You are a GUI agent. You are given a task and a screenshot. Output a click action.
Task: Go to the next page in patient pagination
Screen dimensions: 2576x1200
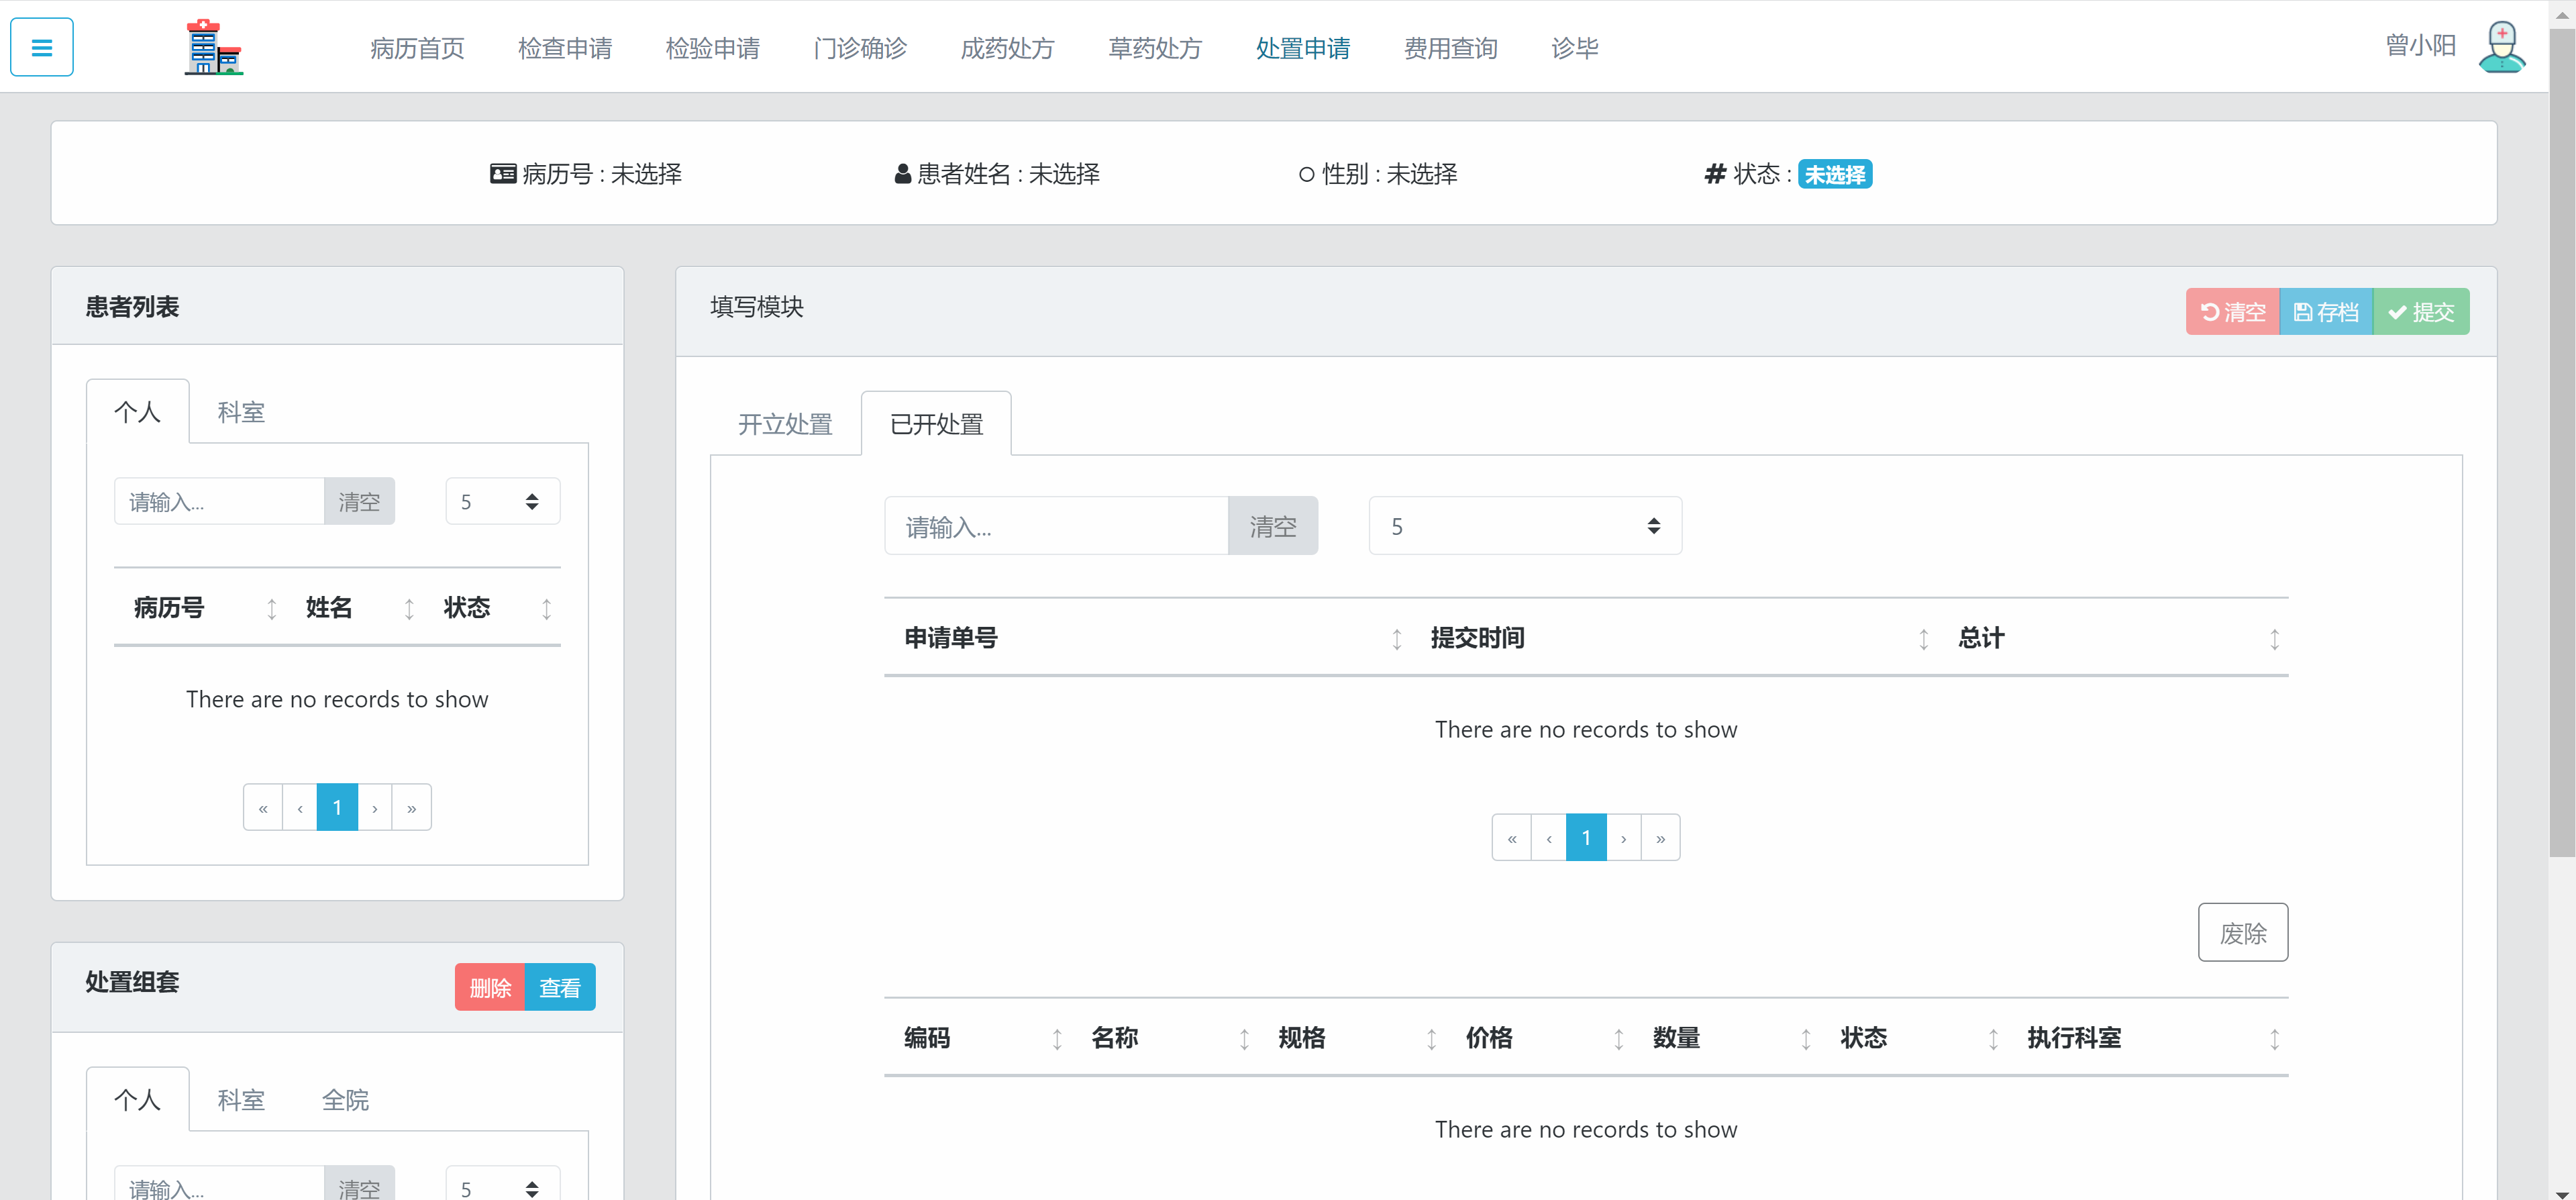[x=374, y=807]
